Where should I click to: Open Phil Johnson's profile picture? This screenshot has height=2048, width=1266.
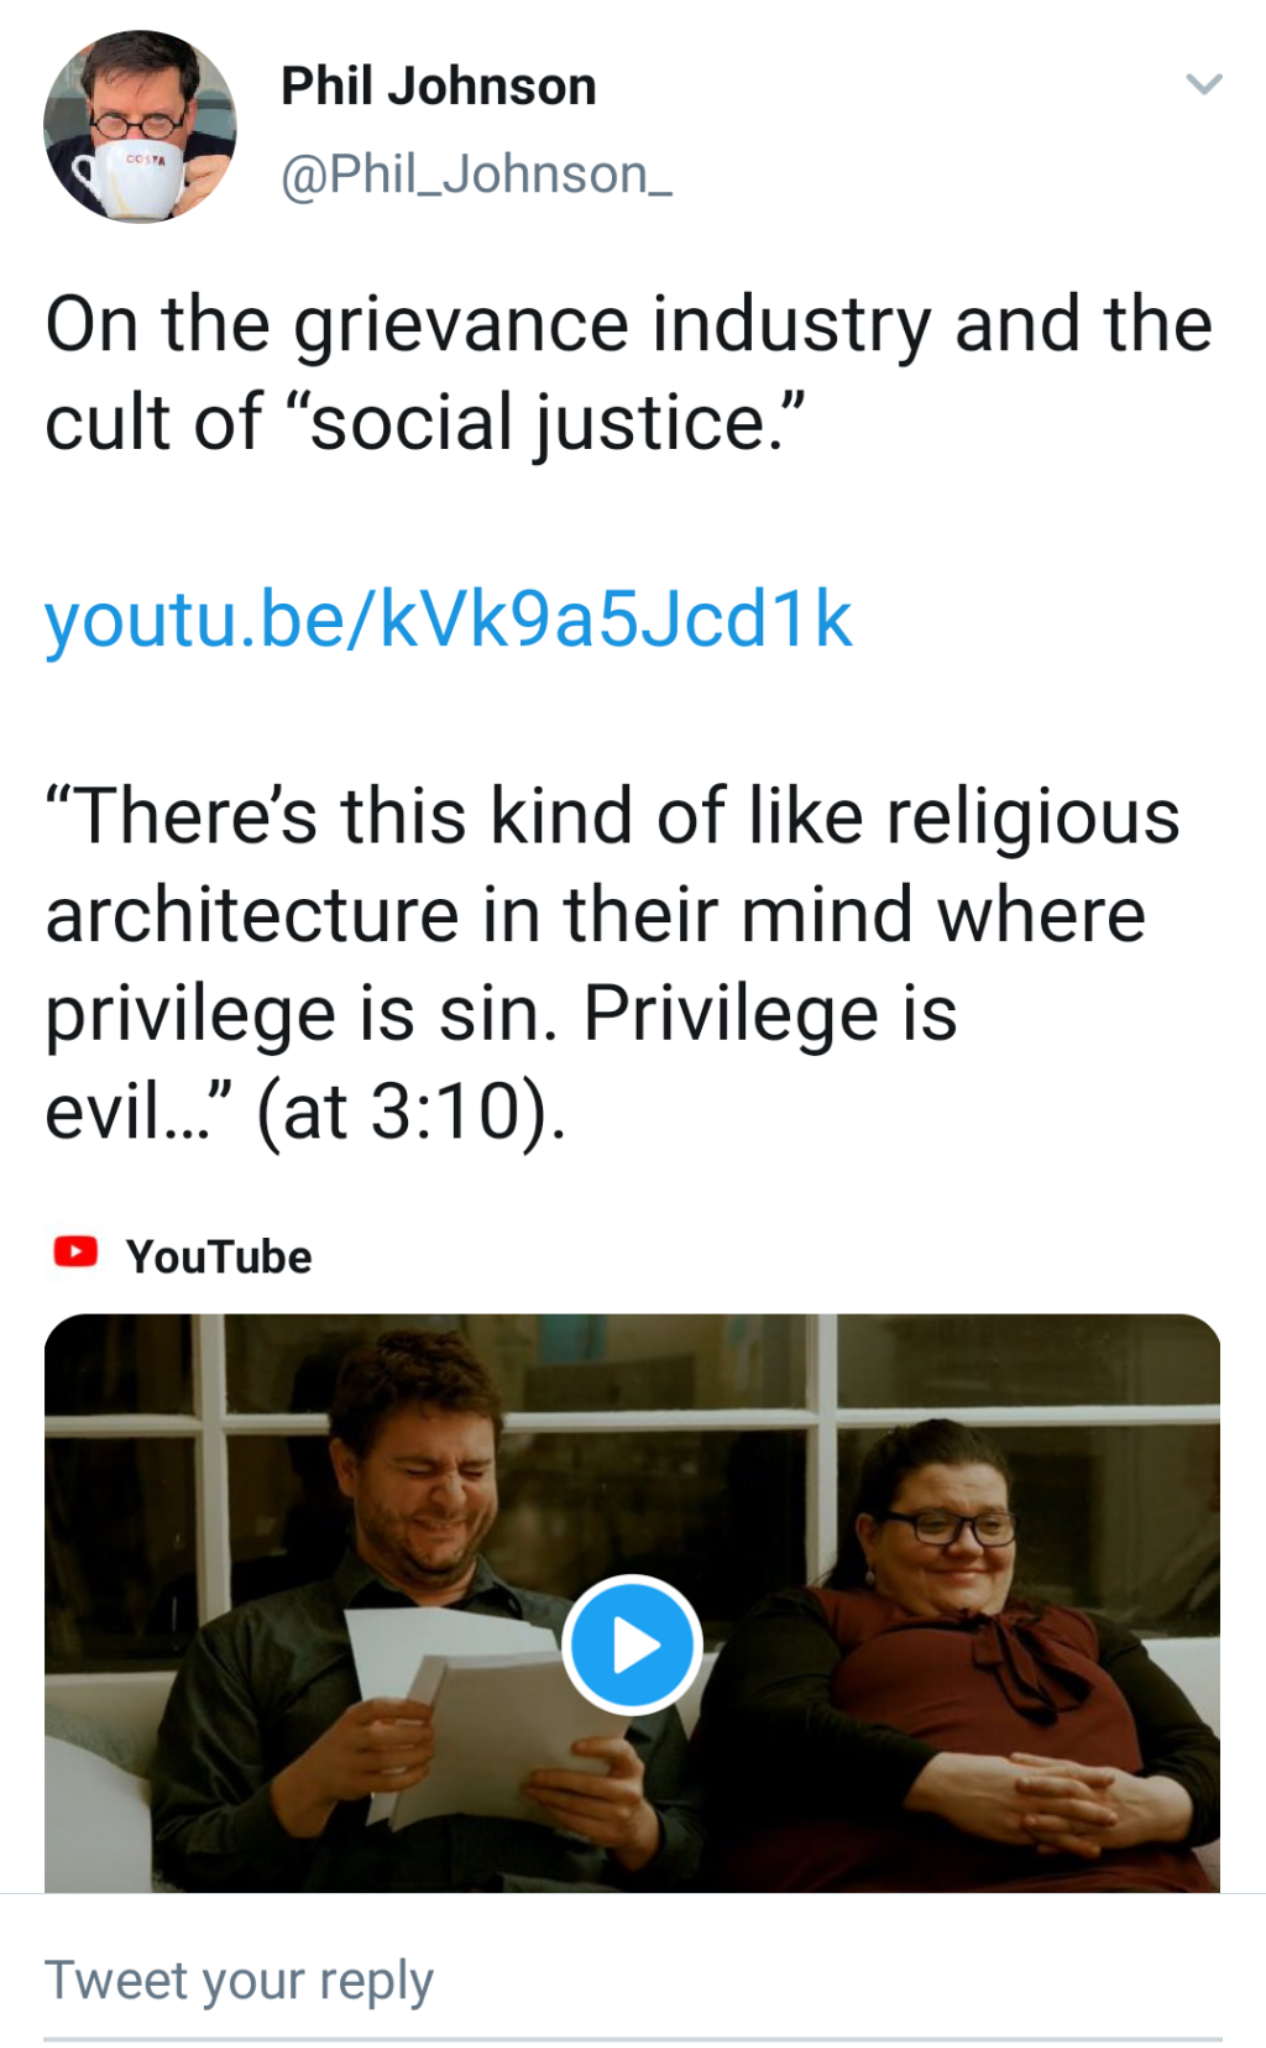[140, 126]
